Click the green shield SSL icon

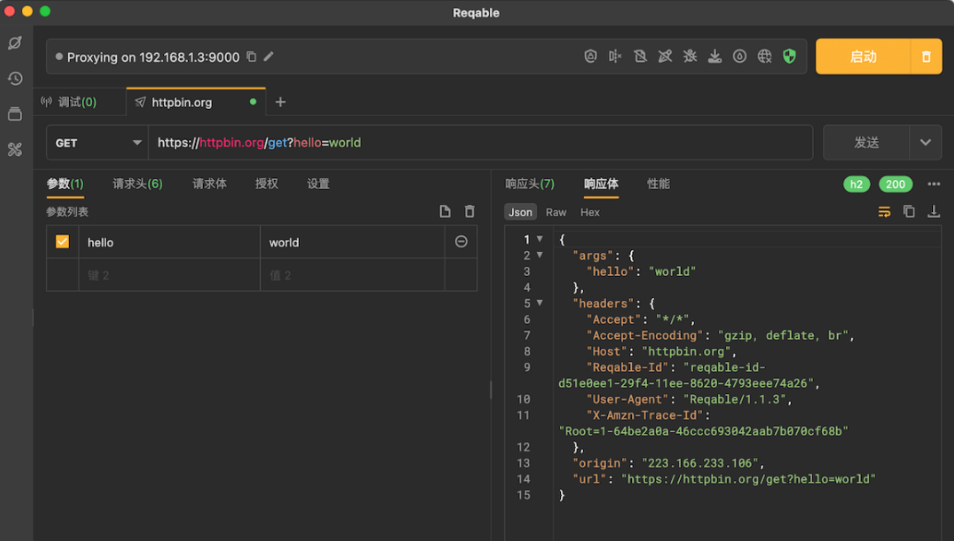click(790, 57)
